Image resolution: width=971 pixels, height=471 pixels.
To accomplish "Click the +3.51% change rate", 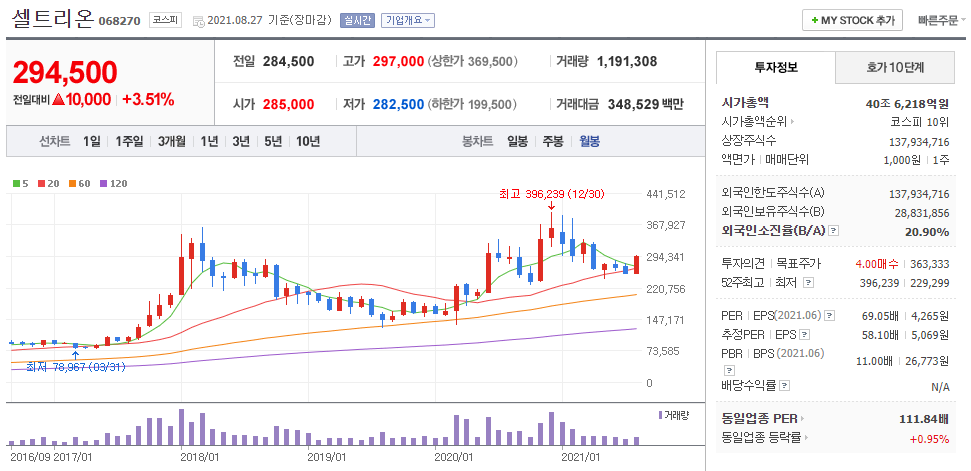I will [x=148, y=100].
